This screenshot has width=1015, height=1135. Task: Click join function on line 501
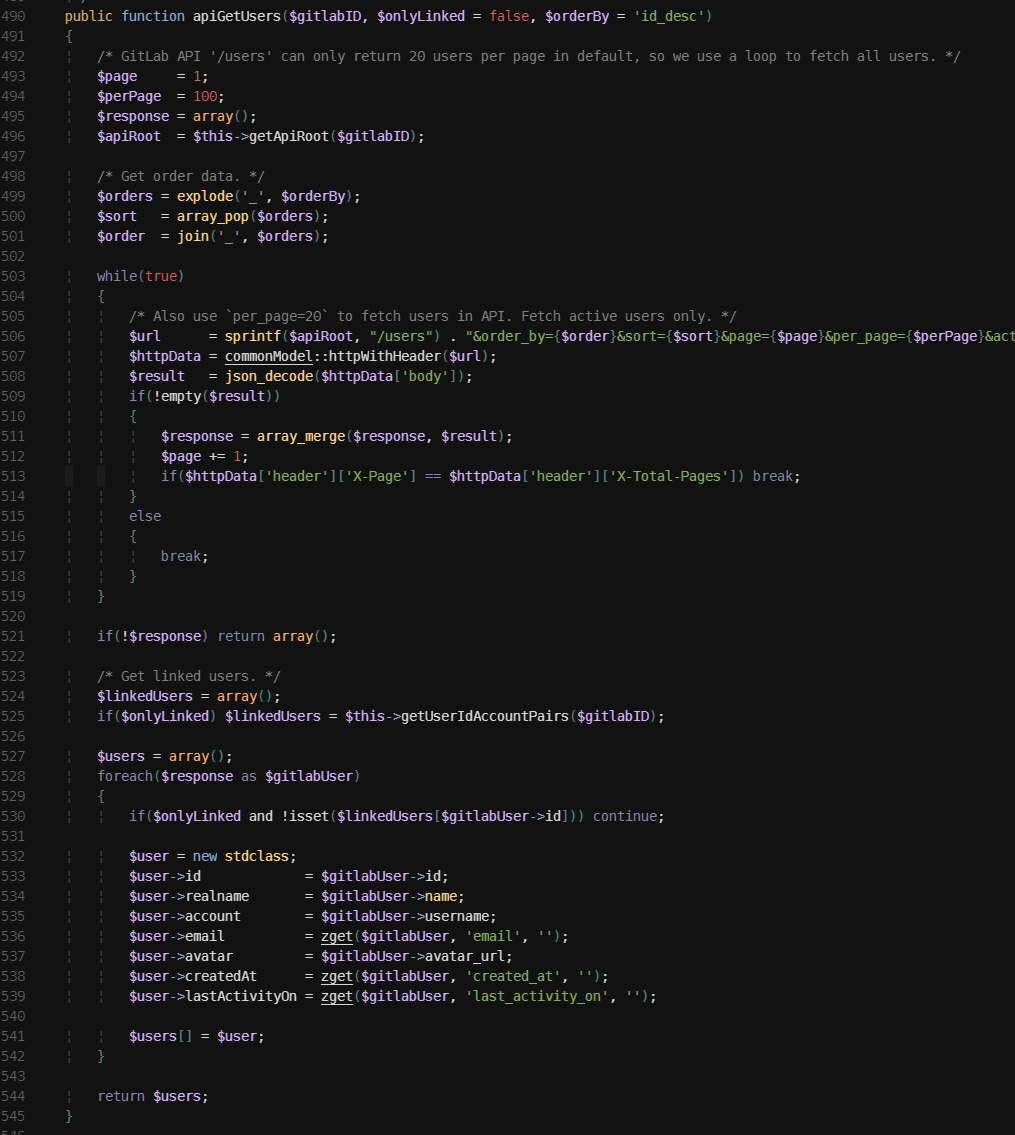coord(193,236)
